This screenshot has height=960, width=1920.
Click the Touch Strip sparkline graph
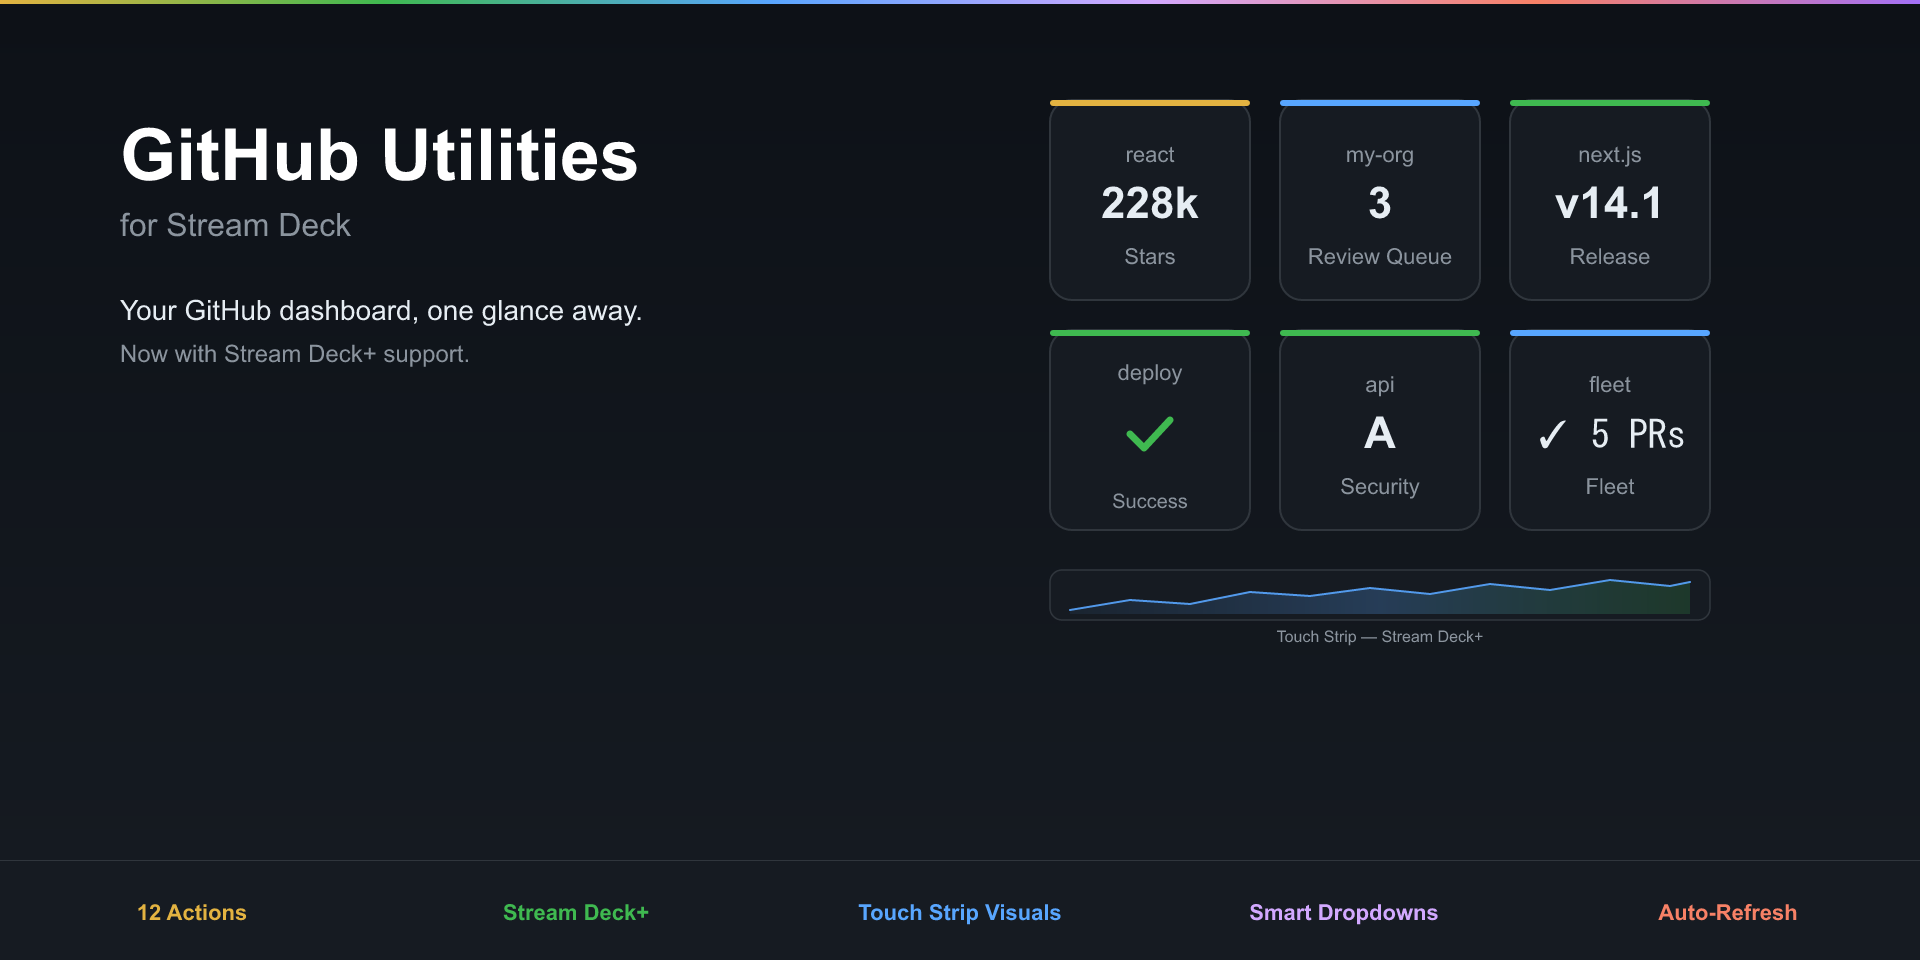pos(1380,595)
